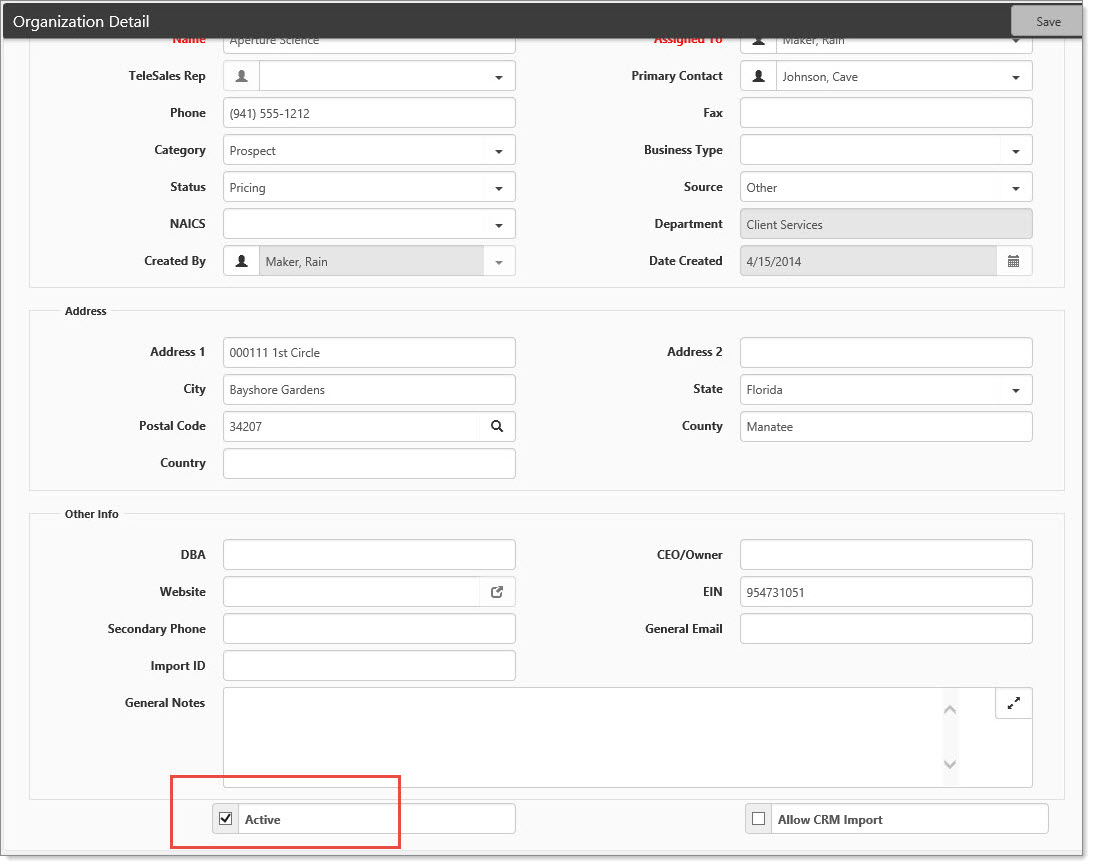1093x866 pixels.
Task: Click the Phone input field
Action: [x=369, y=113]
